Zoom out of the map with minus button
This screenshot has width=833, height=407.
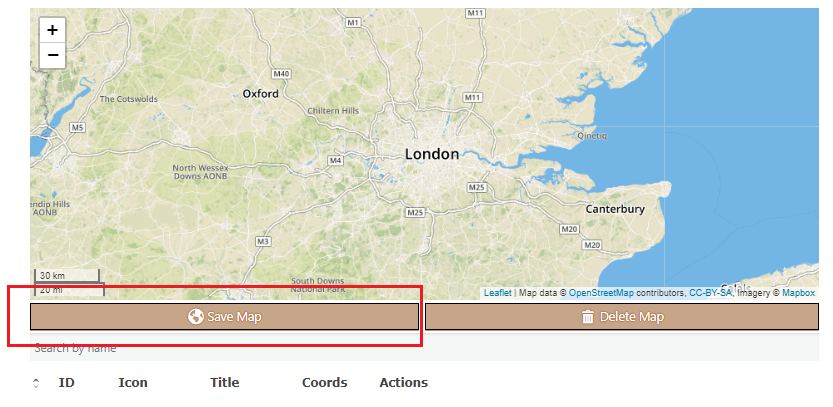point(53,55)
